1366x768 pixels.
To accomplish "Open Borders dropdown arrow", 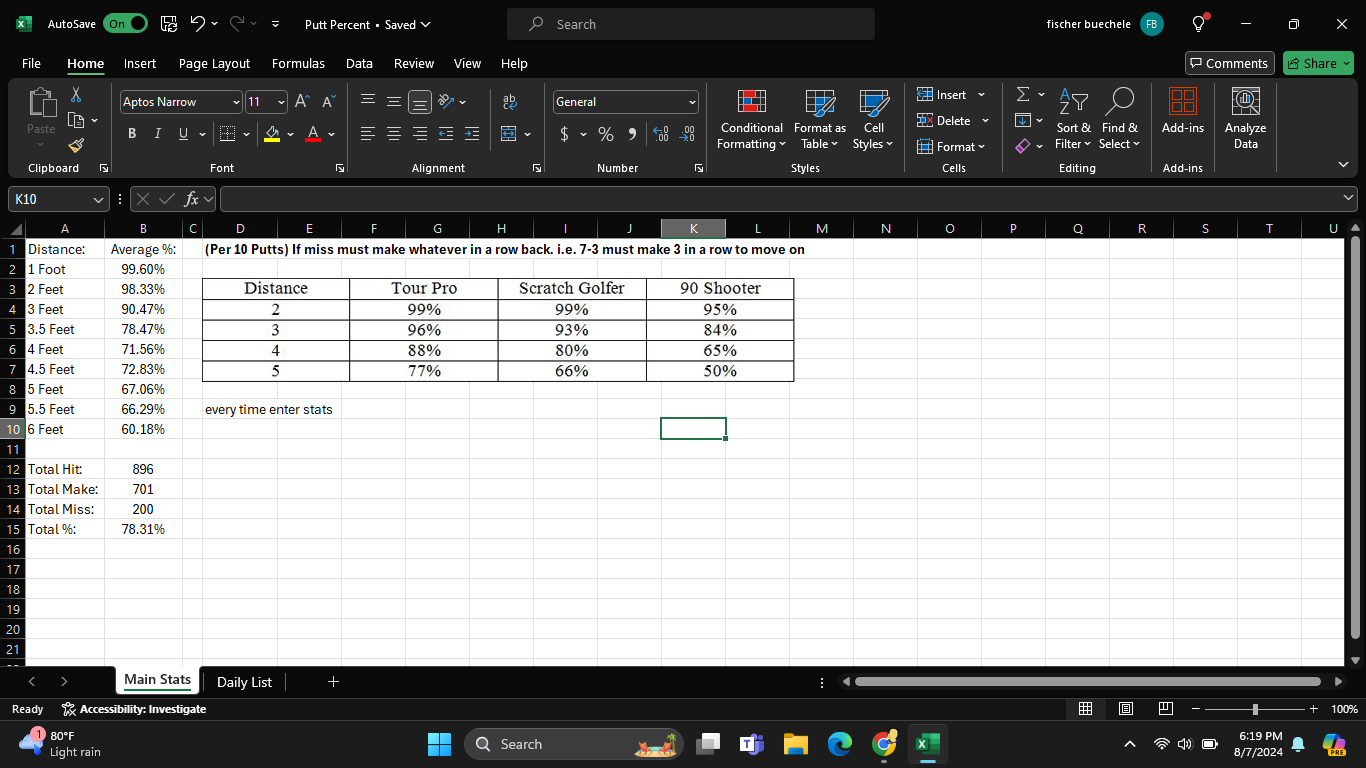I will [246, 134].
